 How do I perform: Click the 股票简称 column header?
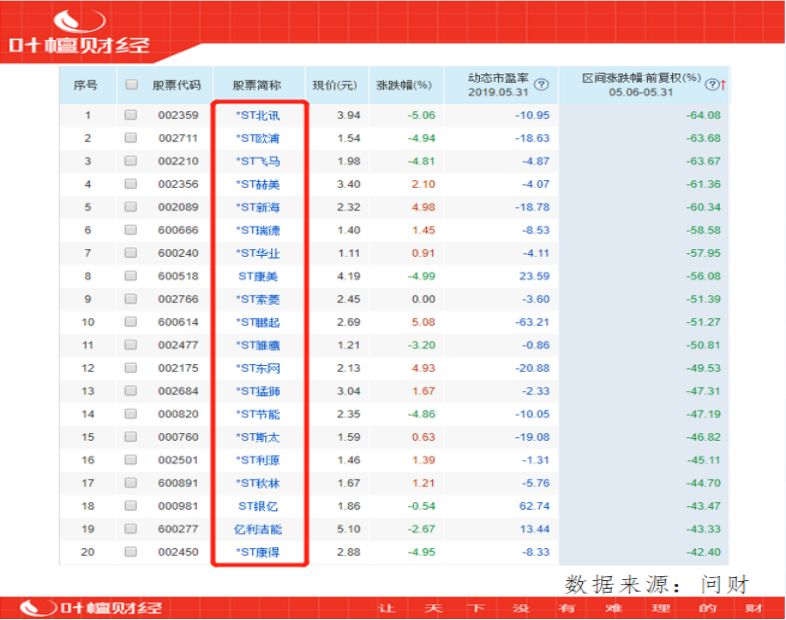tap(257, 85)
